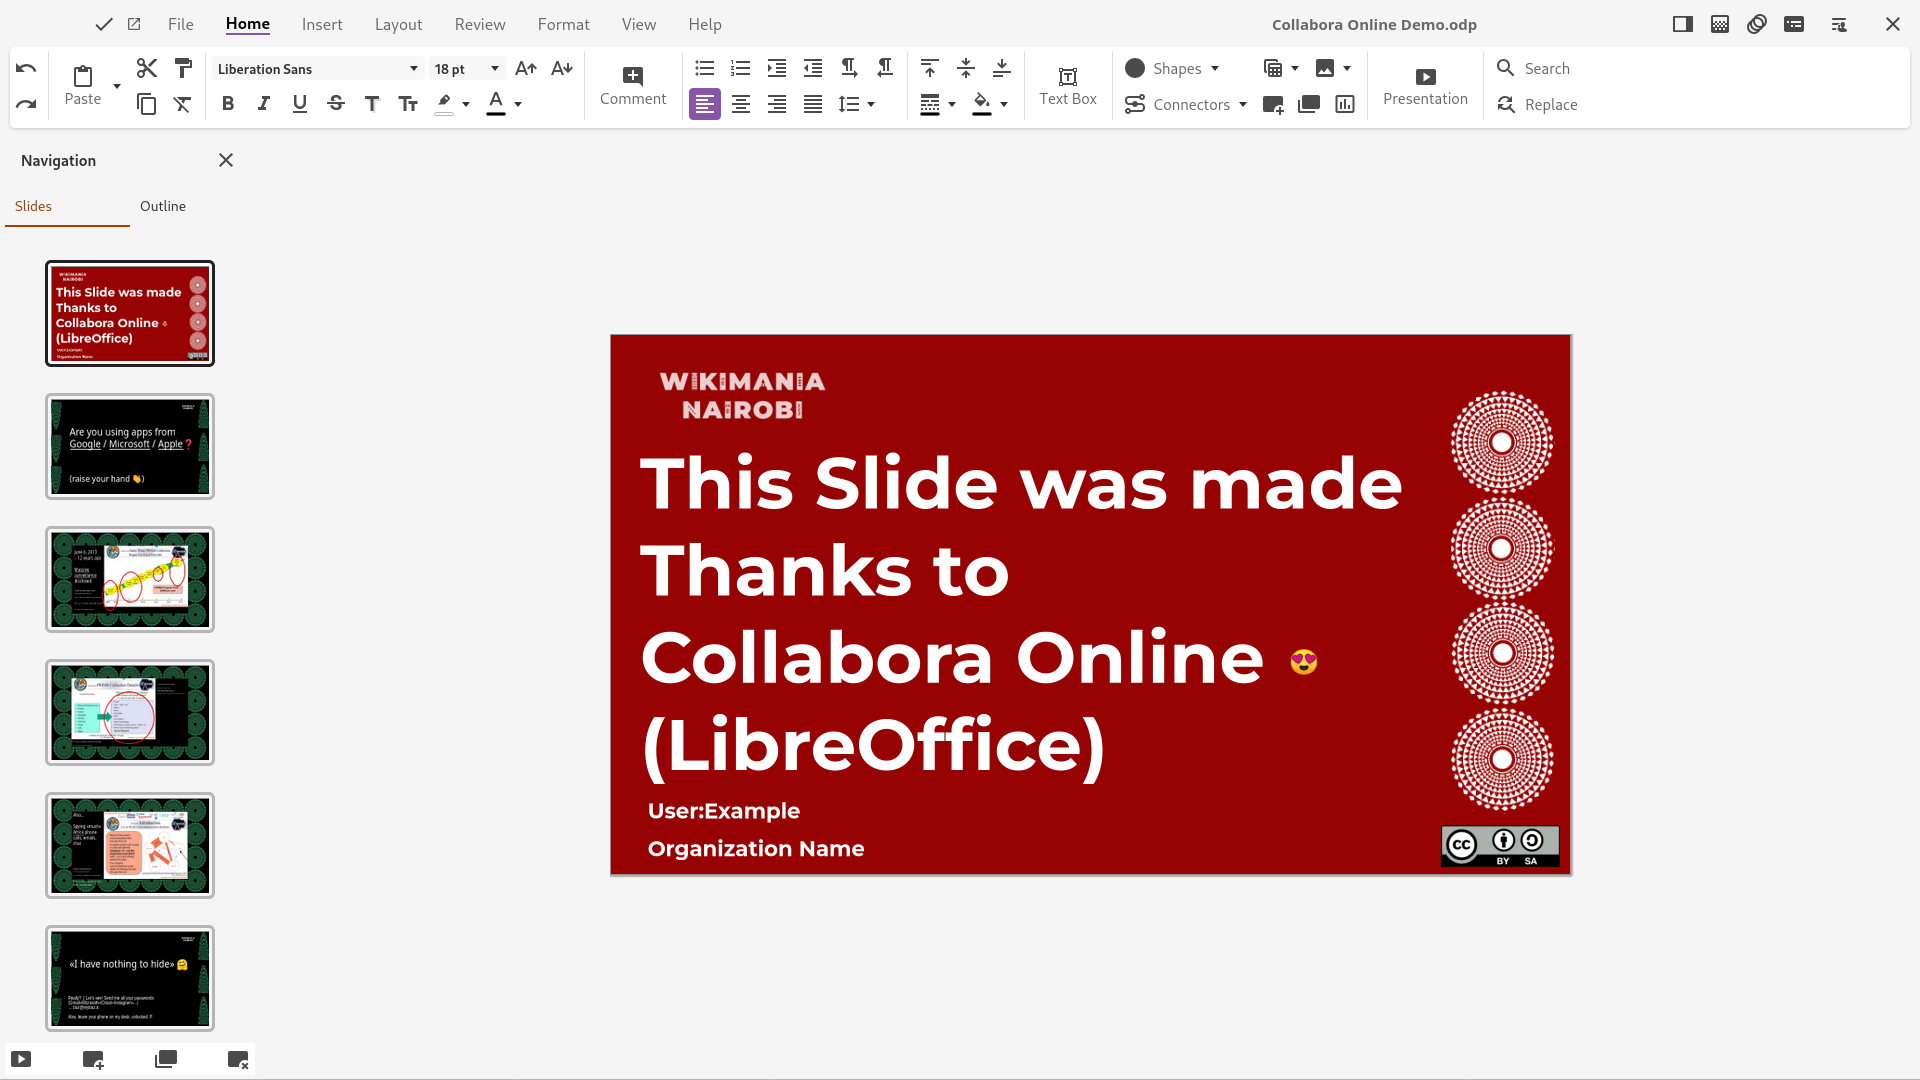The image size is (1920, 1080).
Task: Switch to the View tab
Action: (639, 24)
